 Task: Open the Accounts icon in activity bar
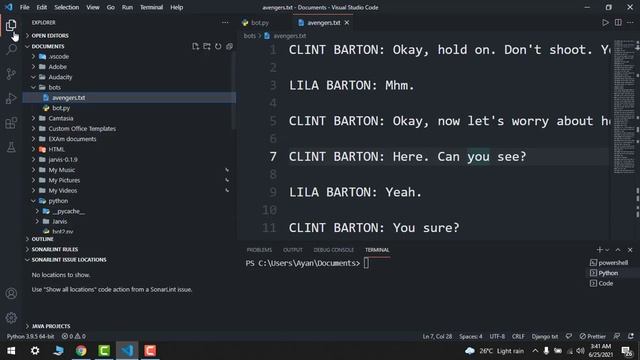click(11, 293)
